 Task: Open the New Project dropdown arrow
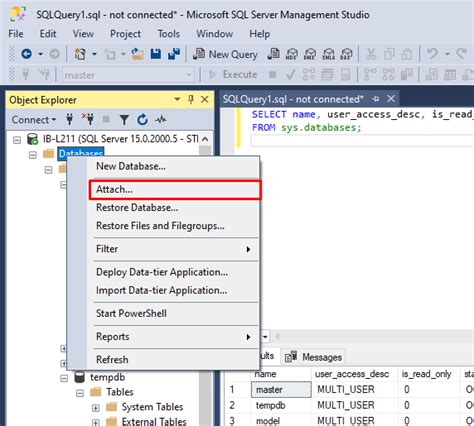point(94,54)
